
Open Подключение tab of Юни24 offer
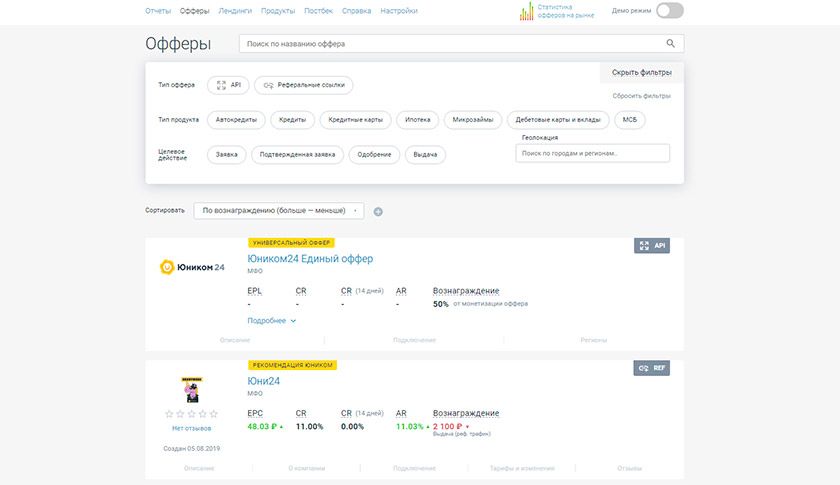tap(414, 468)
